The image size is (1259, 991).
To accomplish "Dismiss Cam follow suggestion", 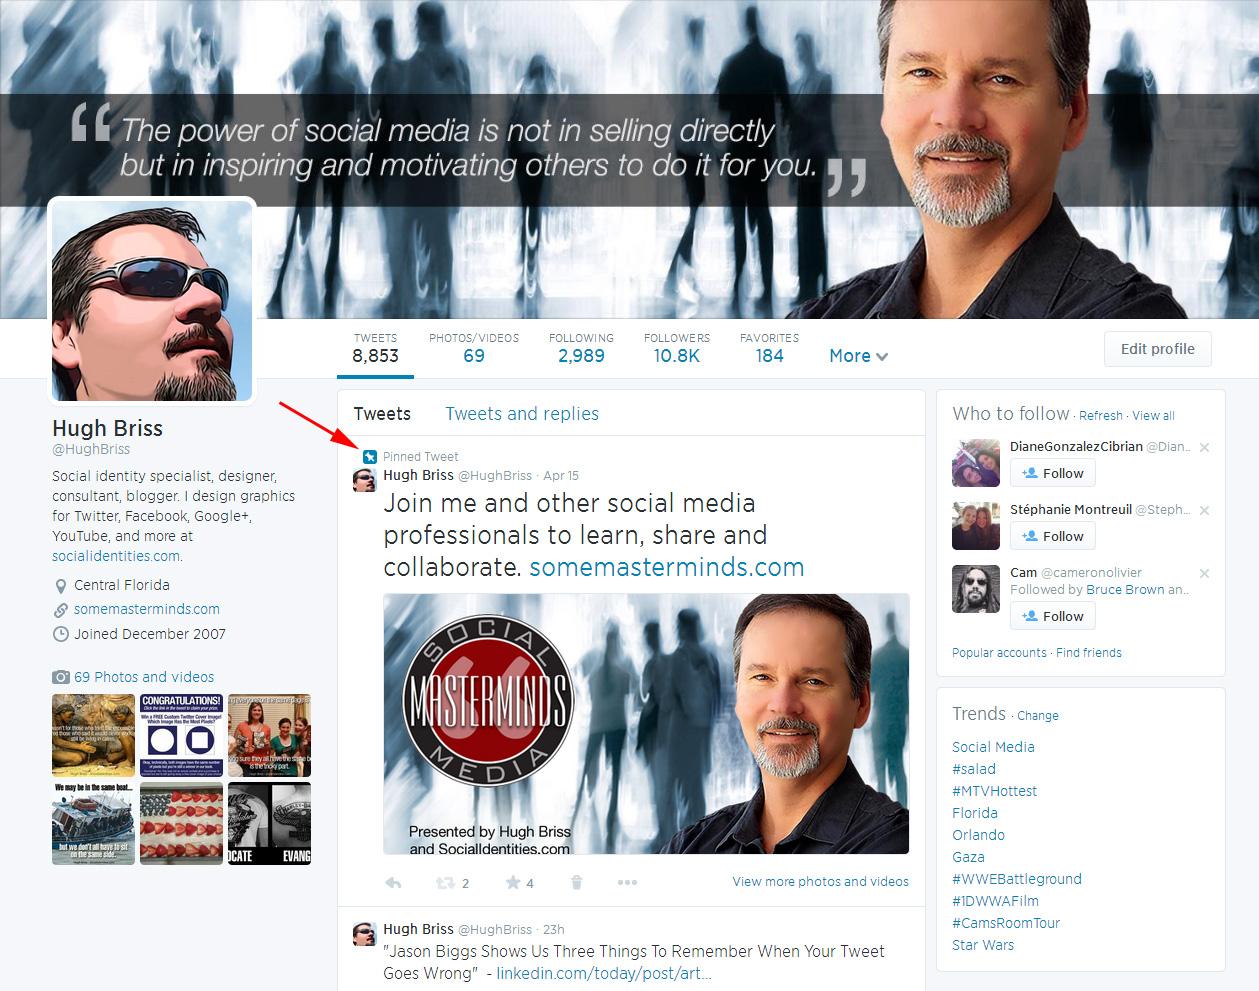I will [1204, 574].
